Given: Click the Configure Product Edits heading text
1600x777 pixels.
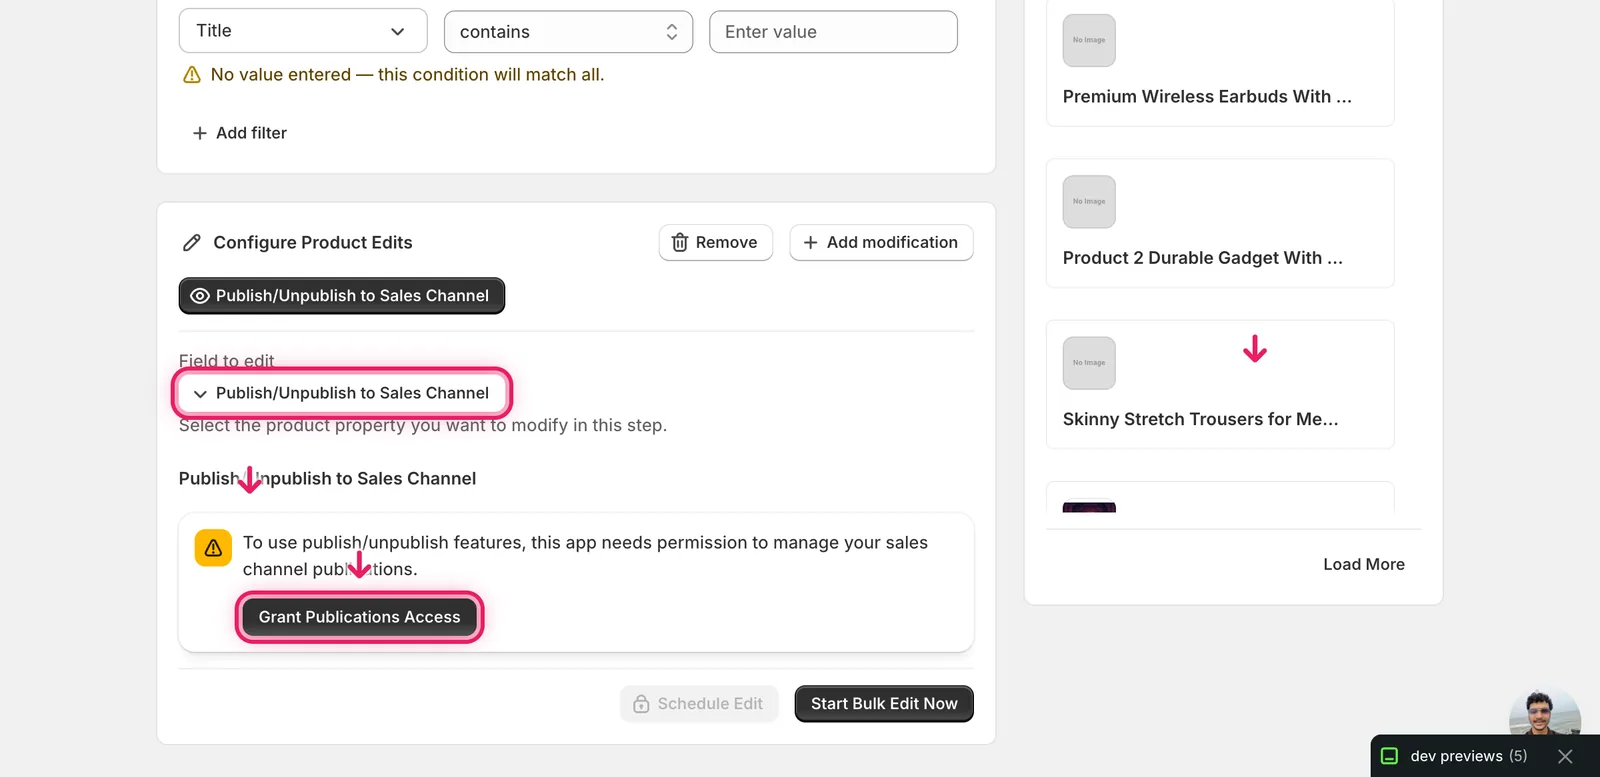Looking at the screenshot, I should pyautogui.click(x=313, y=243).
